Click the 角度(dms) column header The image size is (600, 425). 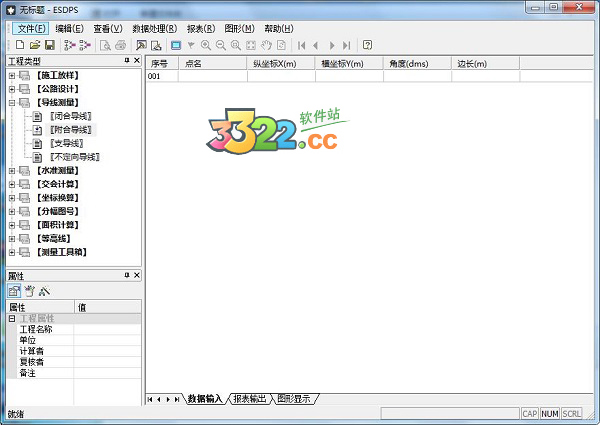tap(417, 64)
